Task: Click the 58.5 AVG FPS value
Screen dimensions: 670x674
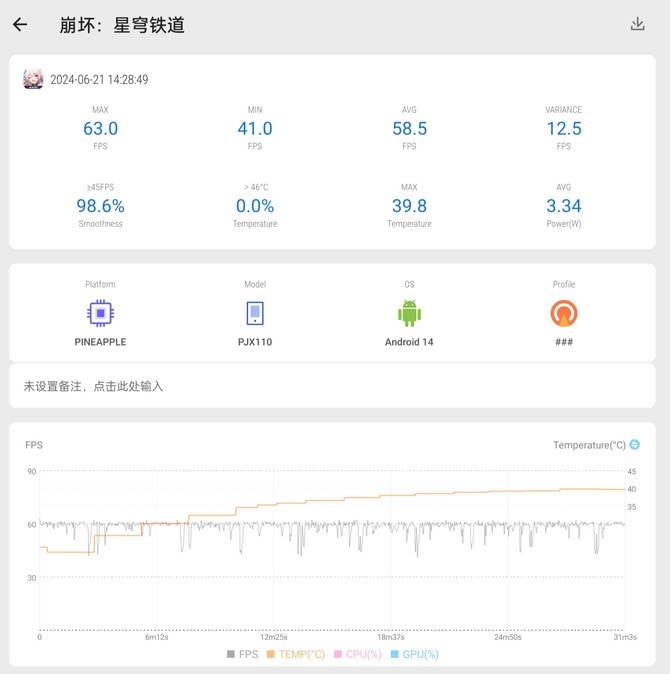Action: point(409,128)
